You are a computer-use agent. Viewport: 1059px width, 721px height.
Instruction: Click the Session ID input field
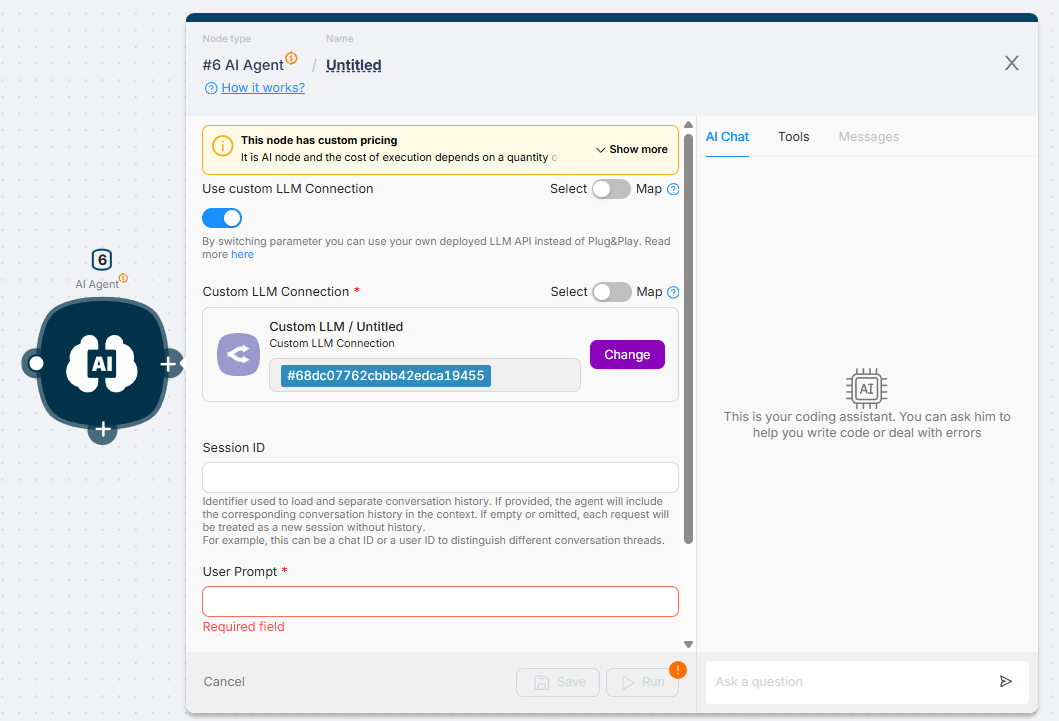point(440,477)
